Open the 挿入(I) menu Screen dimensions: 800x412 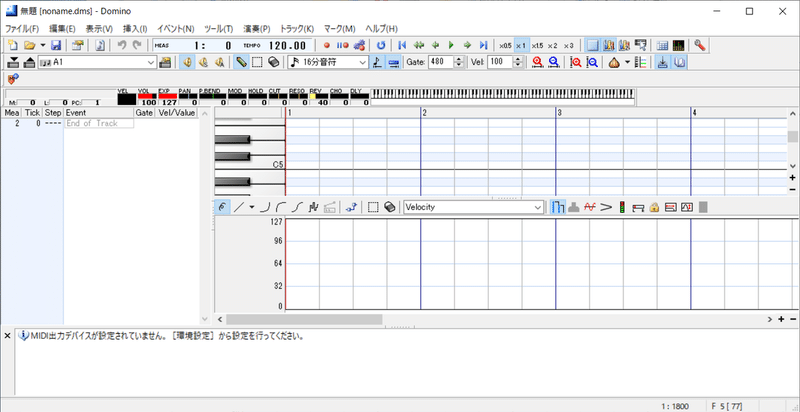(135, 29)
